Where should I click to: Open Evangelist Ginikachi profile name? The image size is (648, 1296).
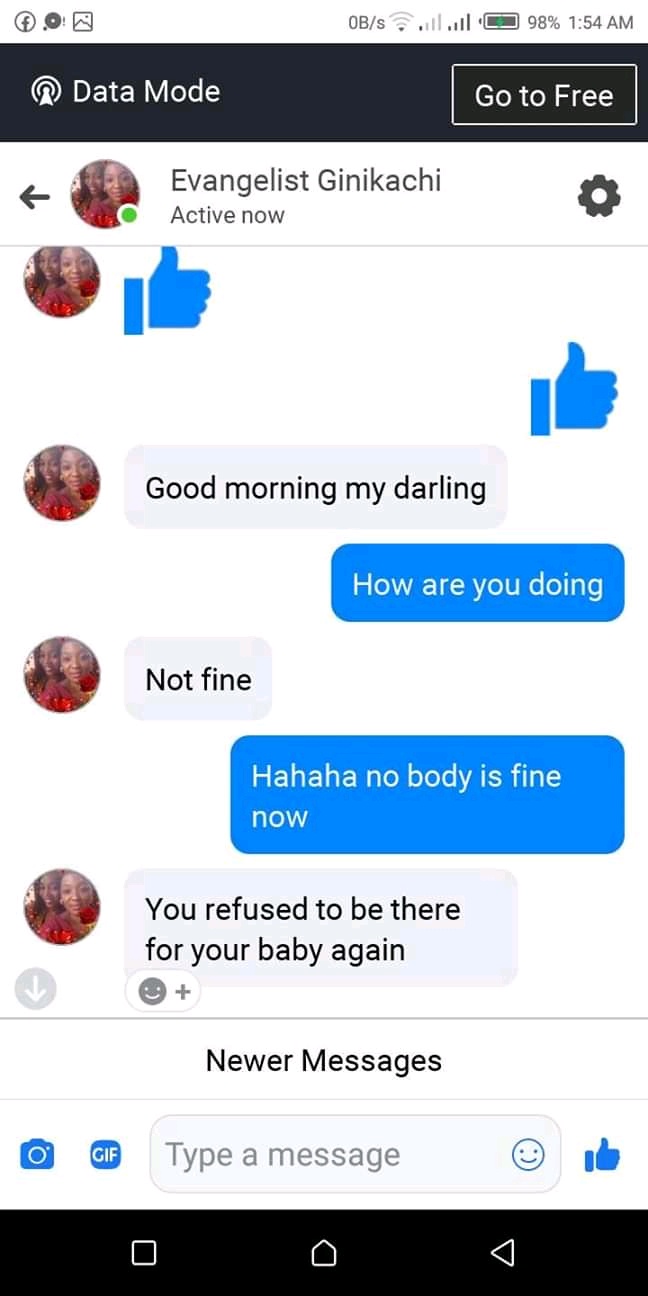coord(306,180)
